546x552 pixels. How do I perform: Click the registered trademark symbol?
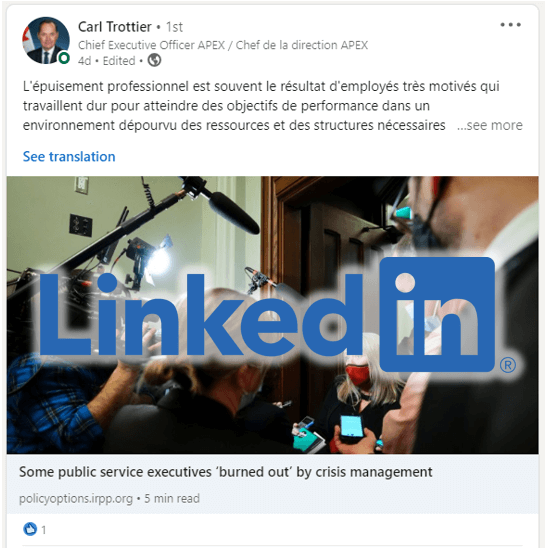(x=508, y=365)
